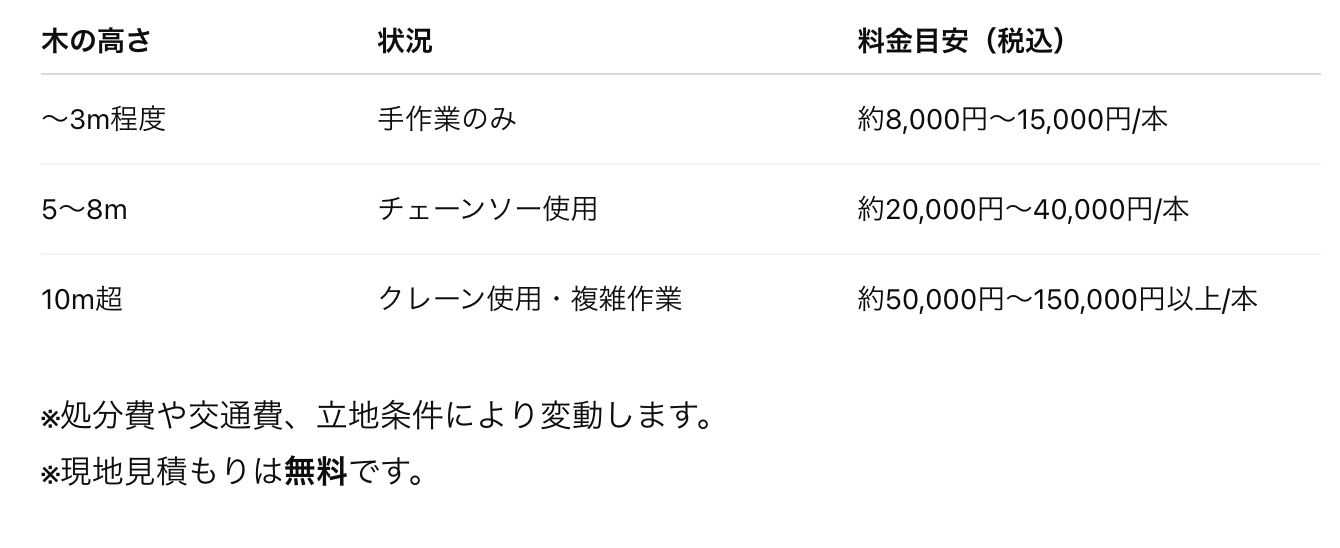The image size is (1340, 548).
Task: Click the 状況 column header
Action: tap(405, 42)
